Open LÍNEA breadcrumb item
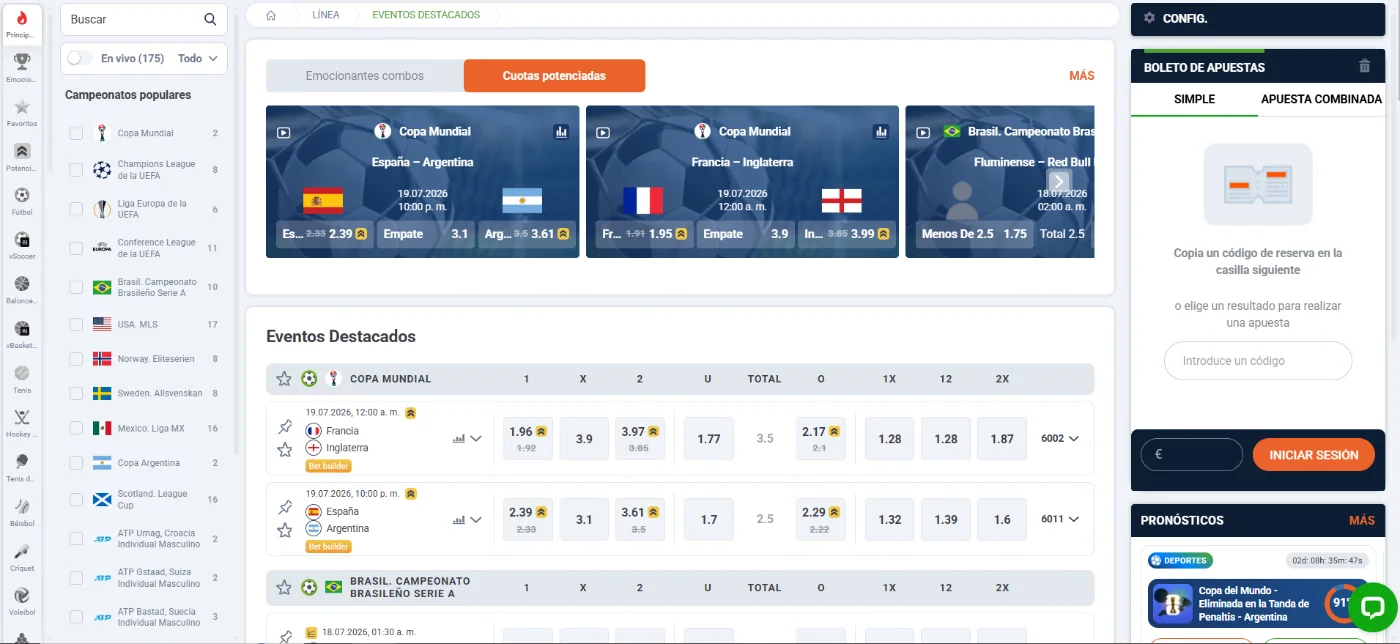The width and height of the screenshot is (1400, 644). coord(326,15)
